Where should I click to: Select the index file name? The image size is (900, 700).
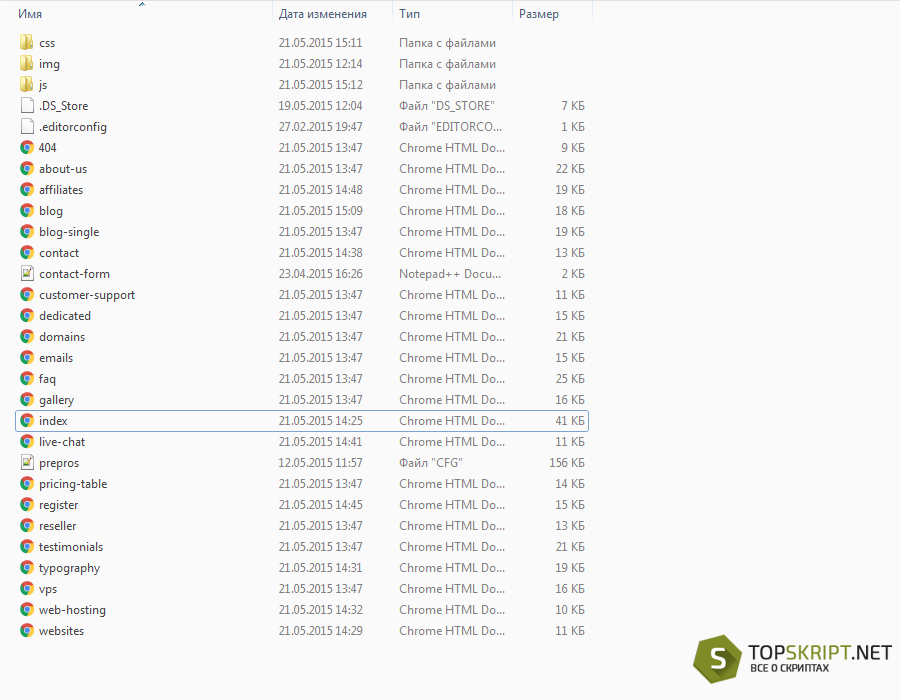click(53, 421)
